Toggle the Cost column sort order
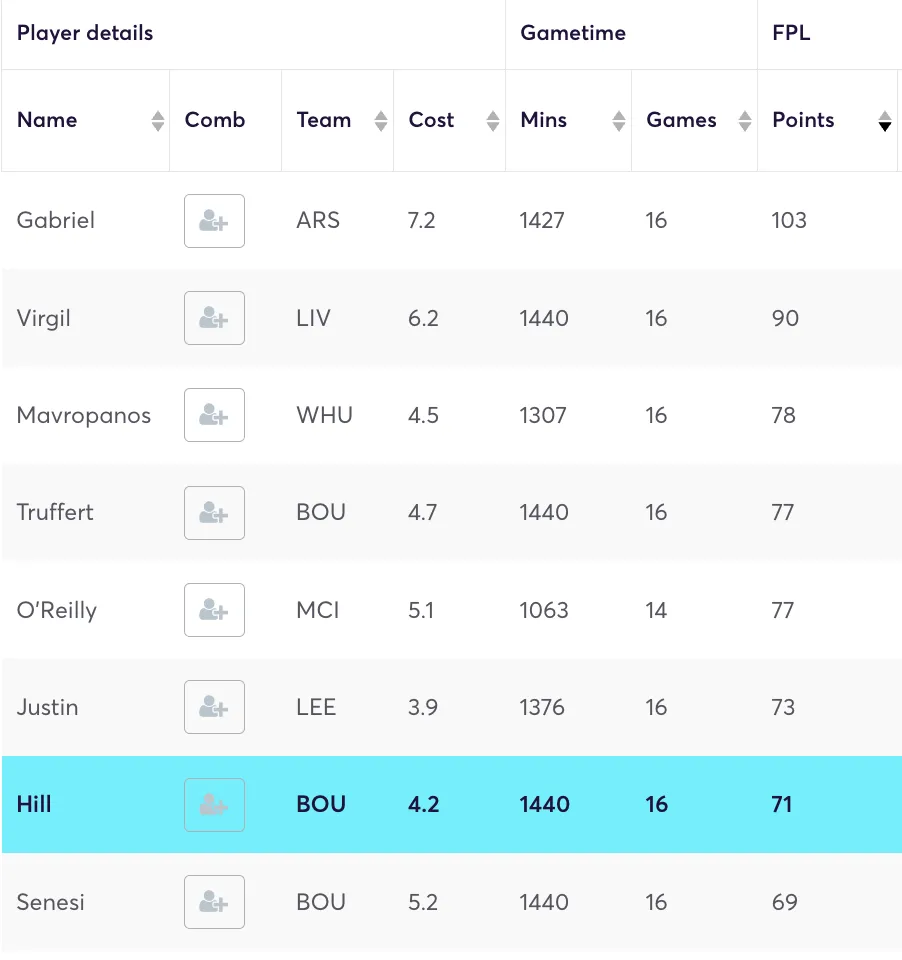Image resolution: width=902 pixels, height=960 pixels. coord(492,120)
